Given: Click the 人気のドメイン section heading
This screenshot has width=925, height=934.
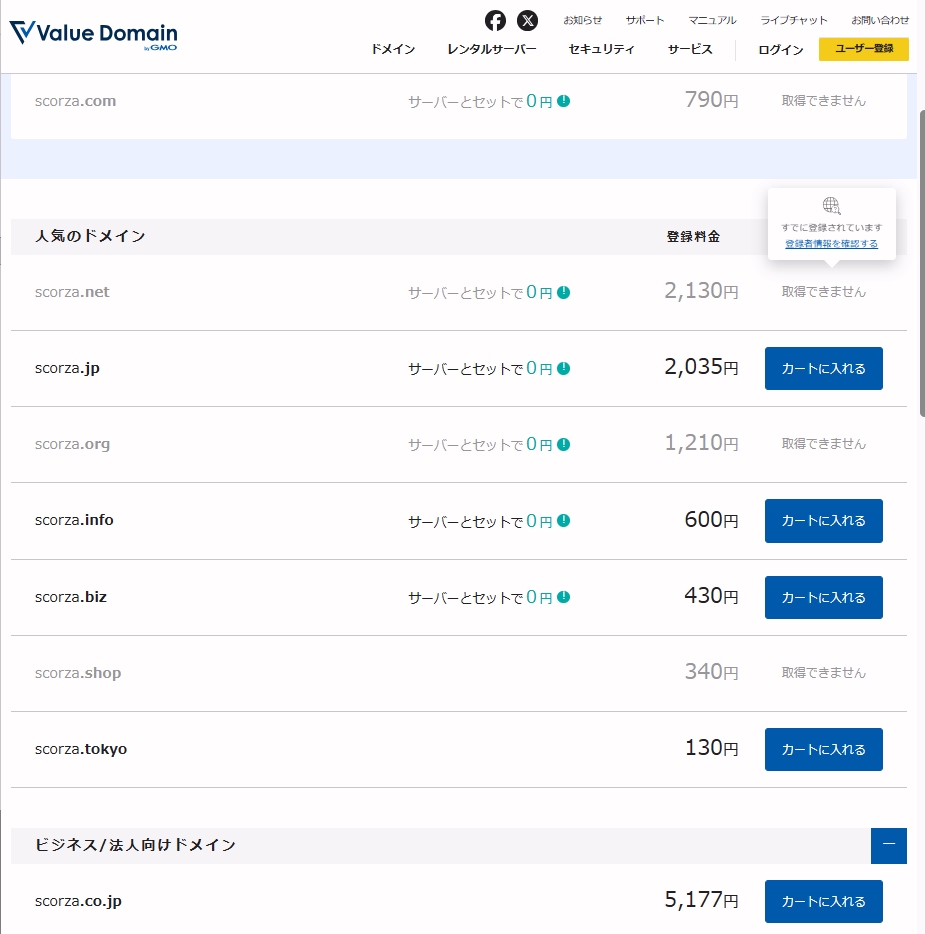Looking at the screenshot, I should coord(91,236).
